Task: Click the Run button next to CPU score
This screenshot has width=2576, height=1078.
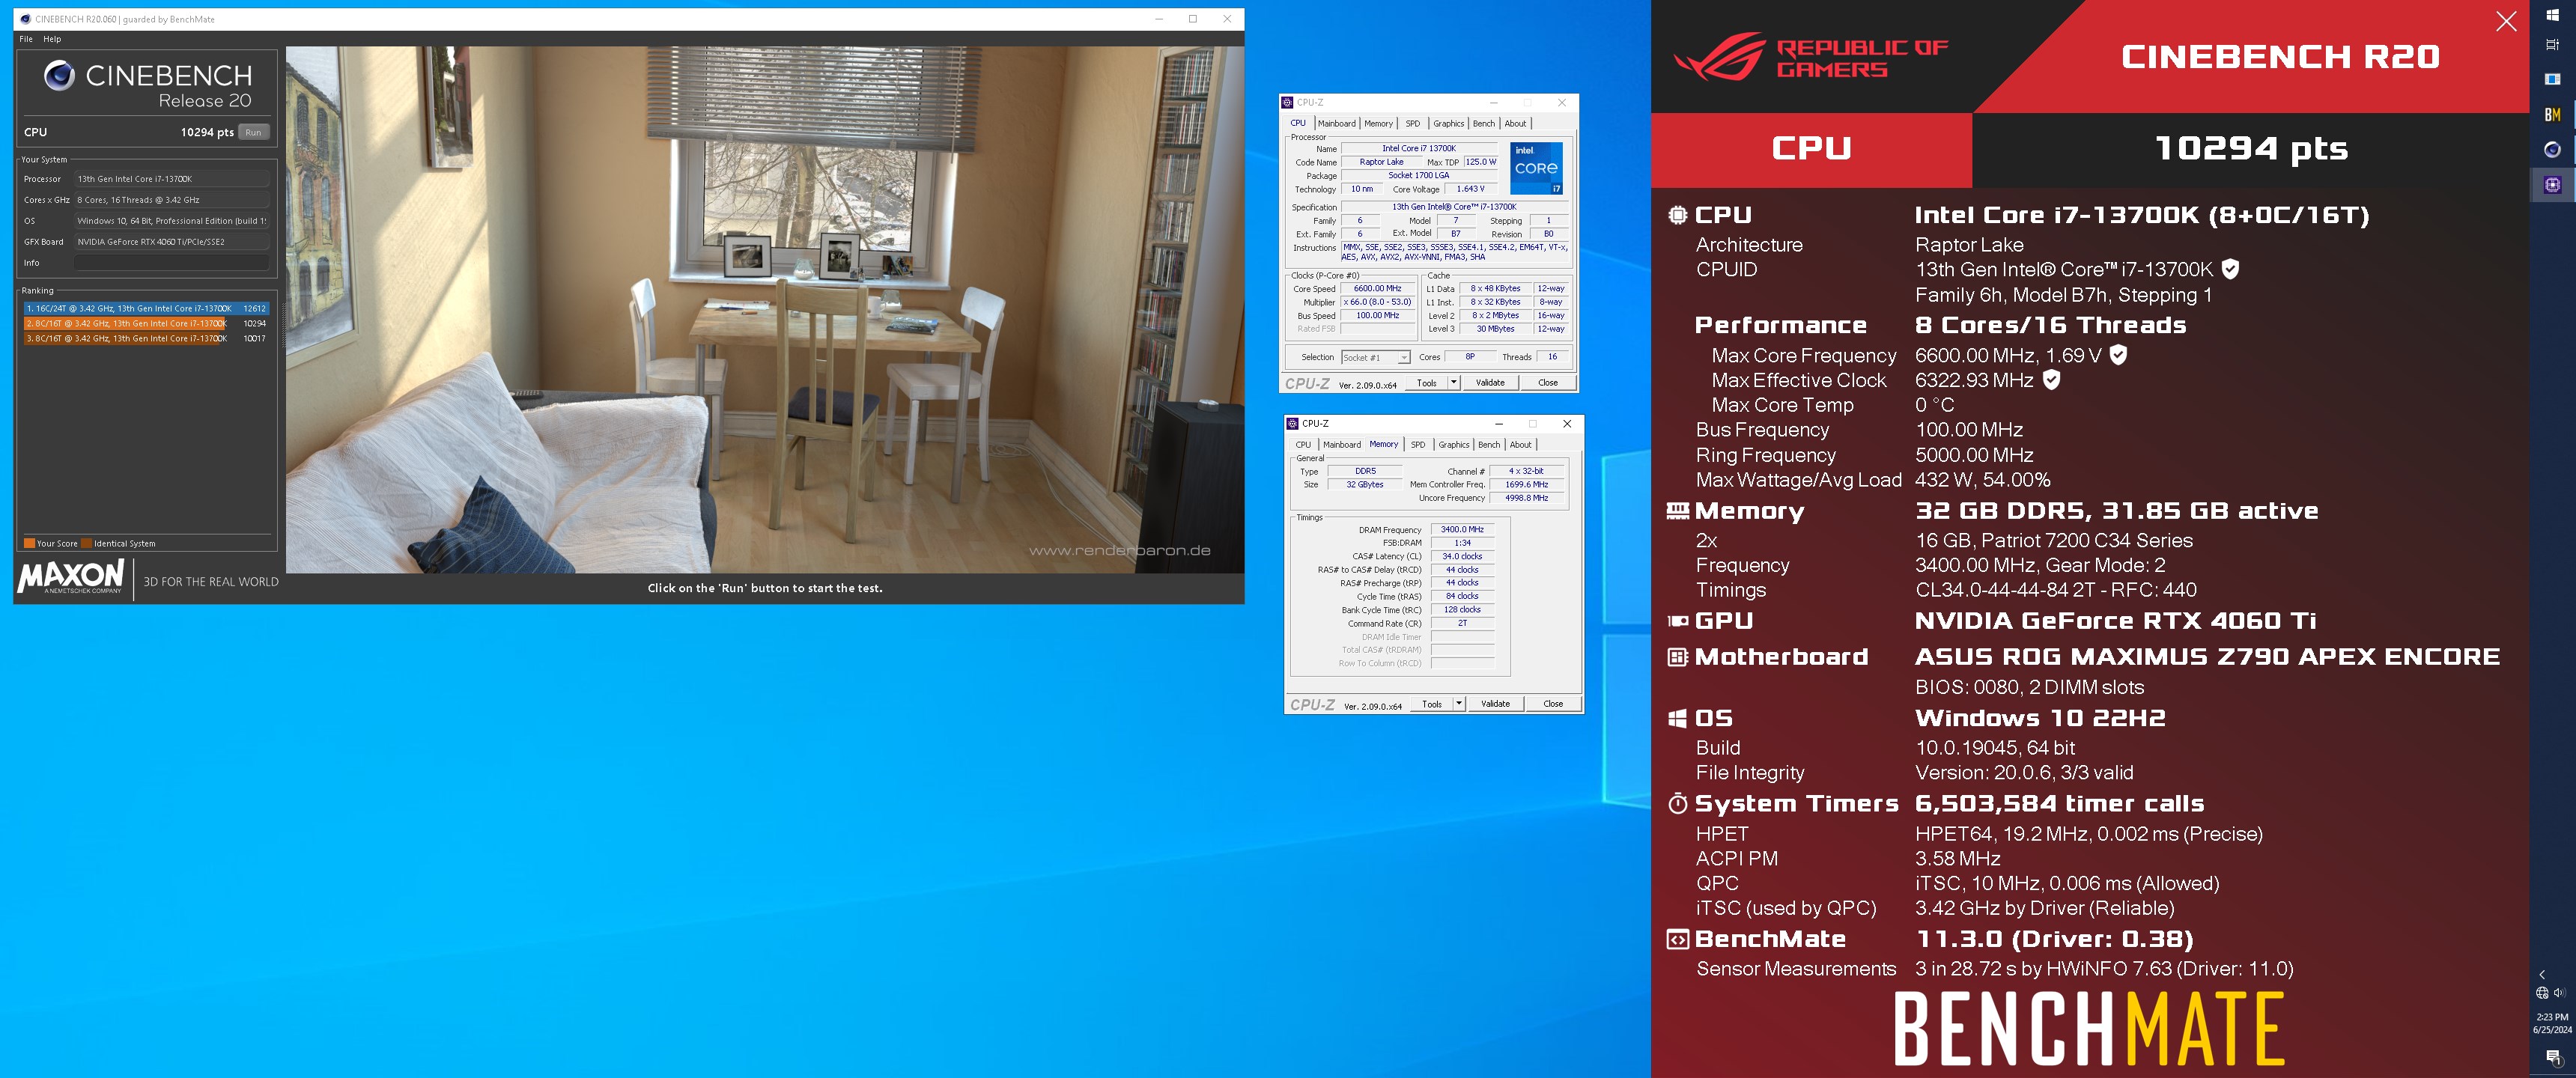Action: point(253,132)
